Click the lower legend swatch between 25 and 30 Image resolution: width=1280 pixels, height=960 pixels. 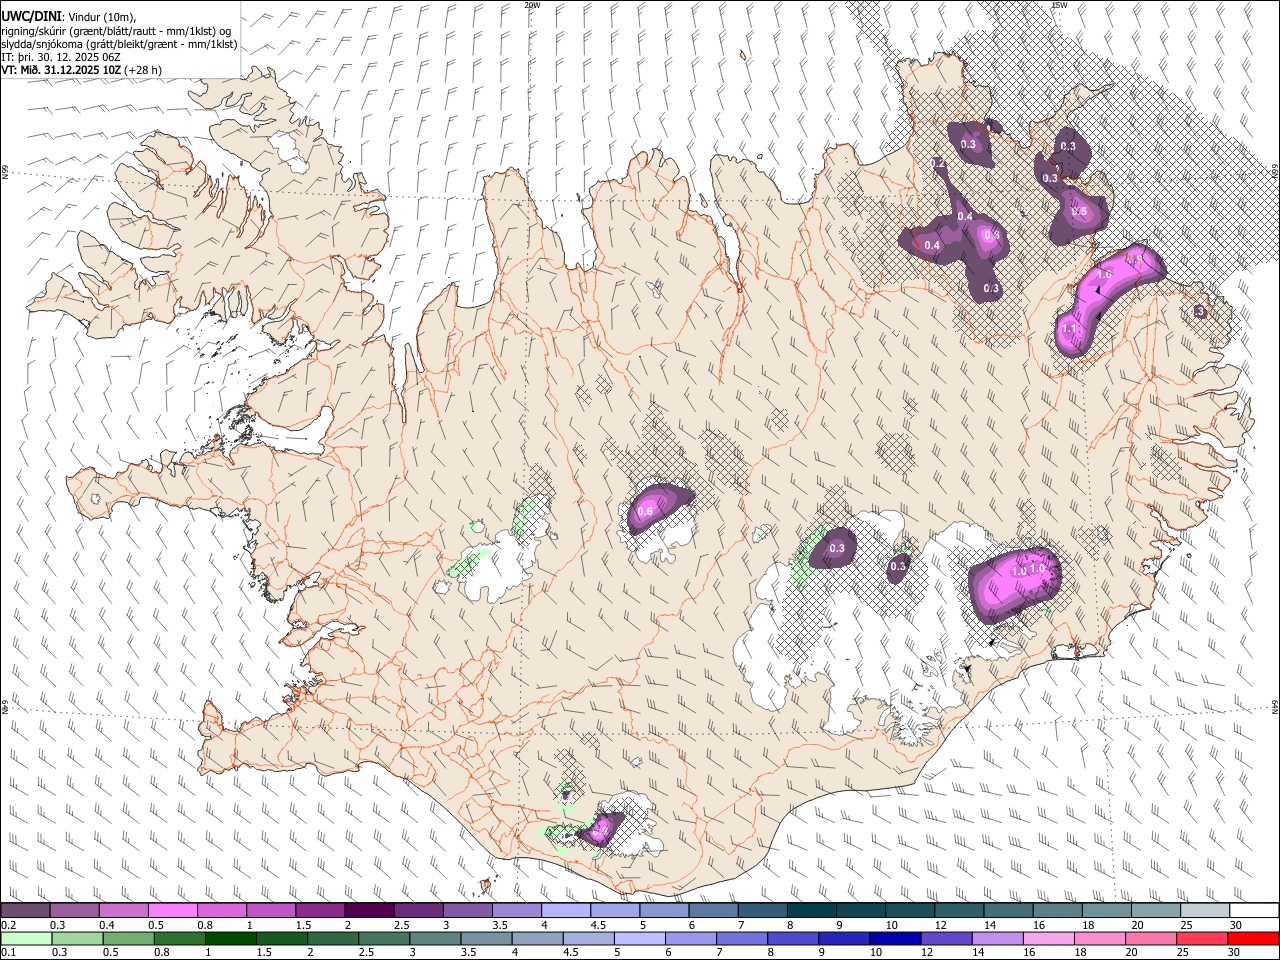[x=1202, y=938]
